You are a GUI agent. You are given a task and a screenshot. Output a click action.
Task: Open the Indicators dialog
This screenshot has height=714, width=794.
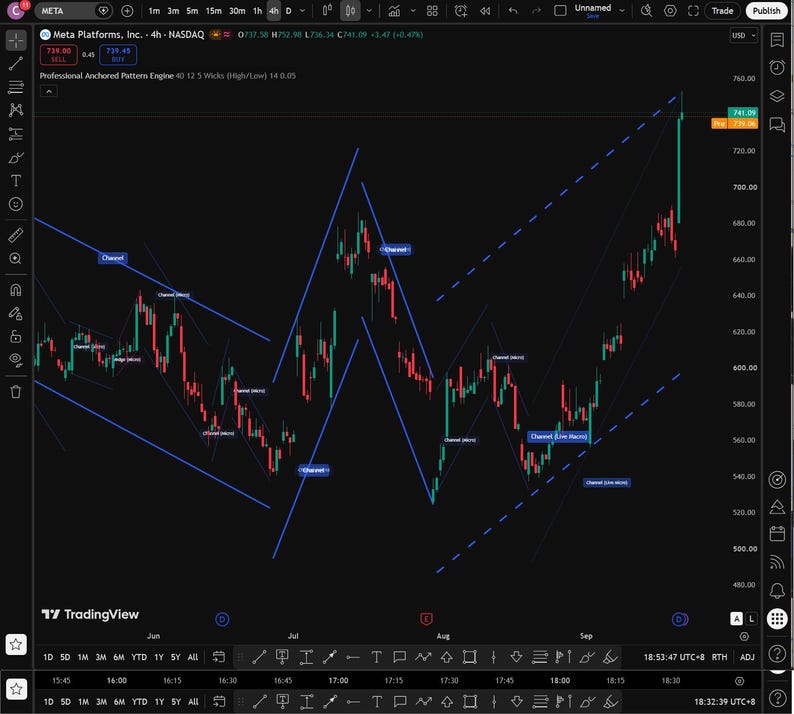point(394,11)
